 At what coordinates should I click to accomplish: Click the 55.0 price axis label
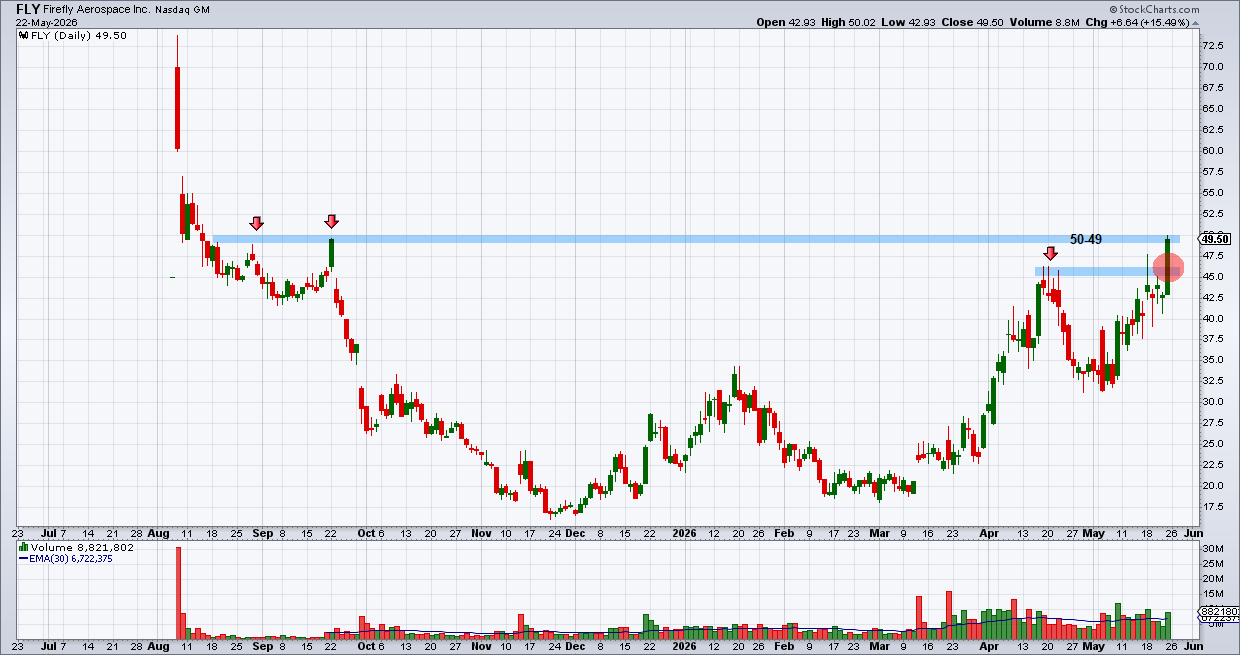tap(1212, 193)
